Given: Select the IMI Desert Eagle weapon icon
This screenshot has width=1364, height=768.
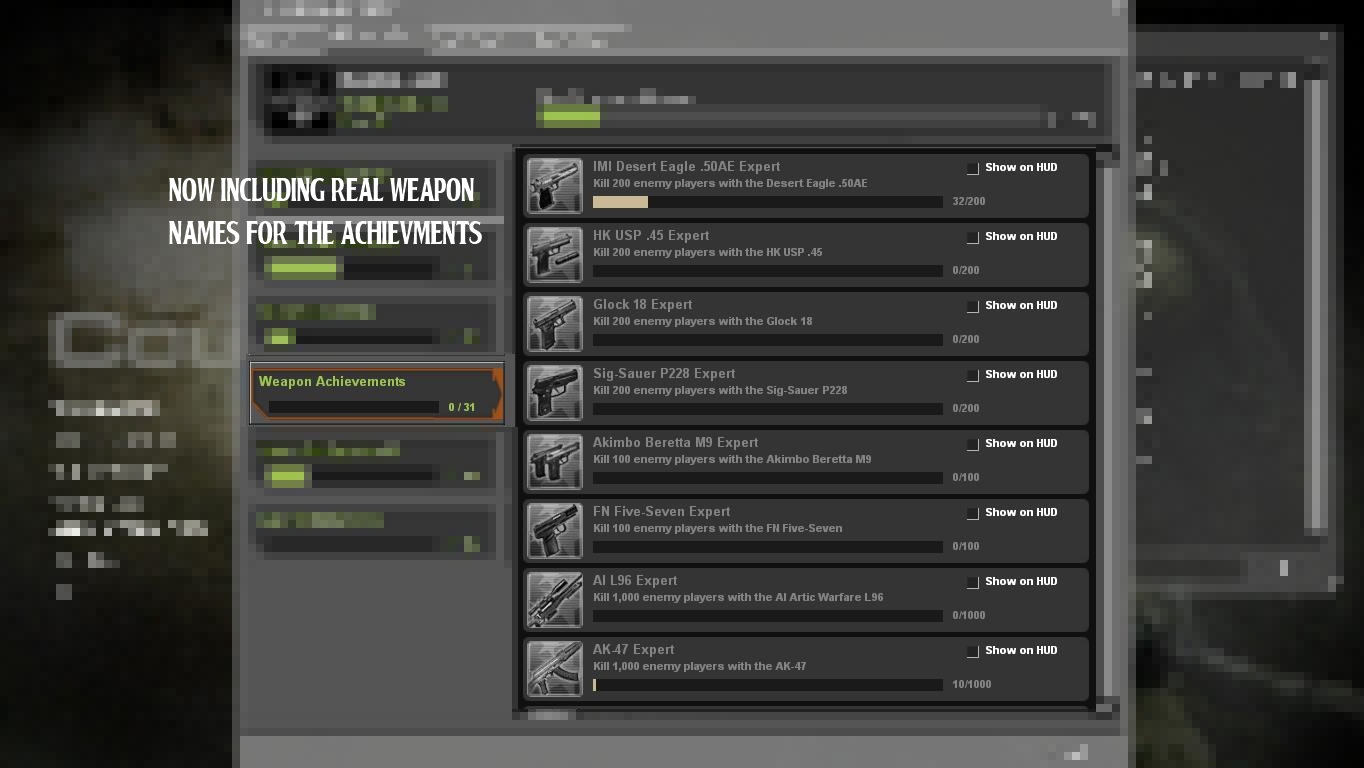Looking at the screenshot, I should 554,185.
